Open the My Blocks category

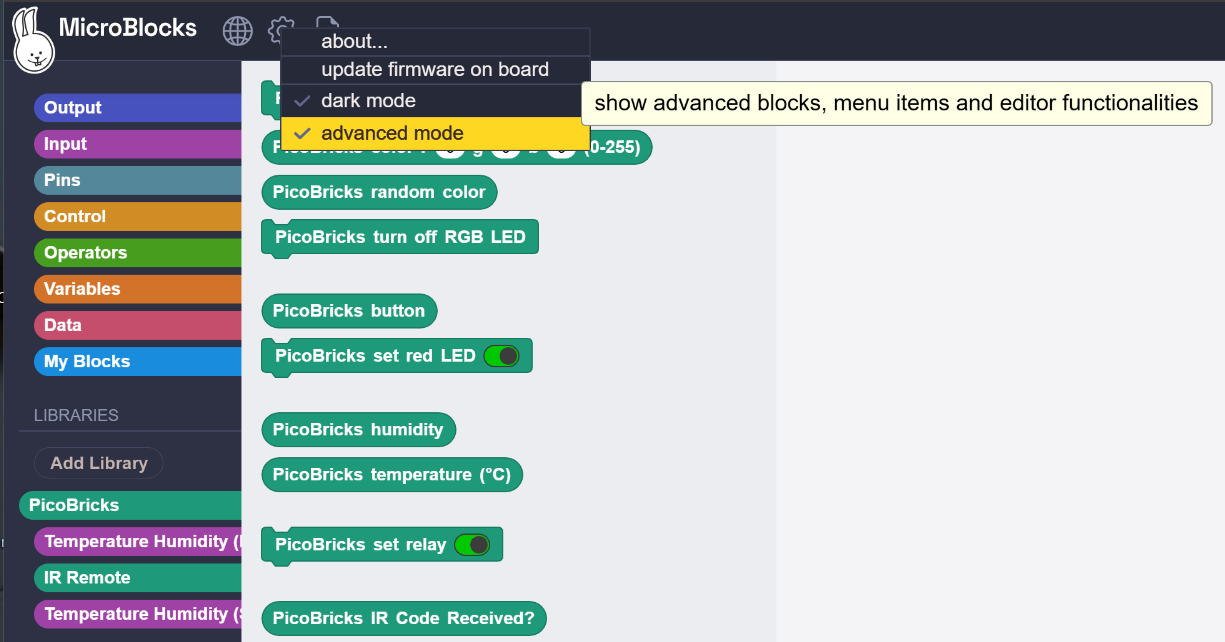tap(138, 361)
